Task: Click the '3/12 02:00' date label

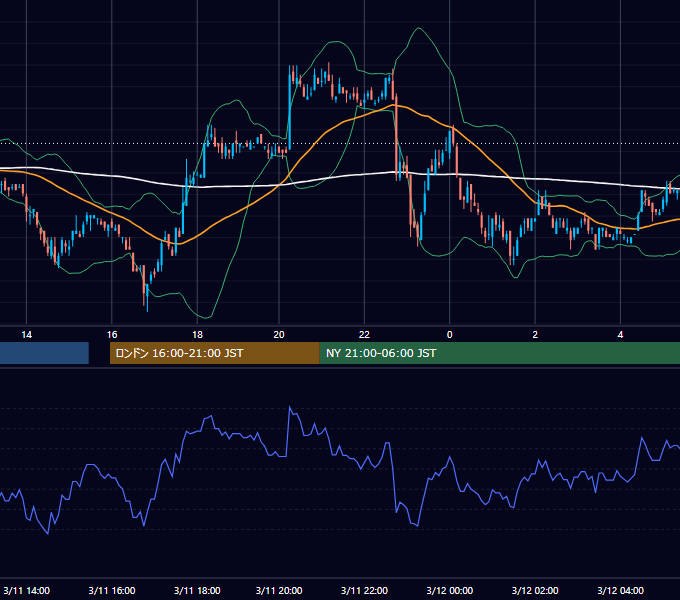Action: click(535, 590)
